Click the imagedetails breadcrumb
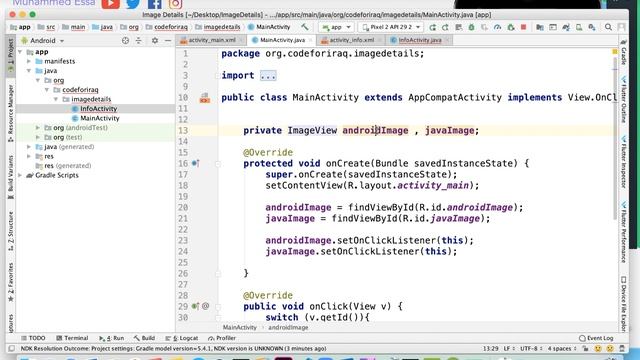Image resolution: width=640 pixels, height=360 pixels. (x=218, y=27)
